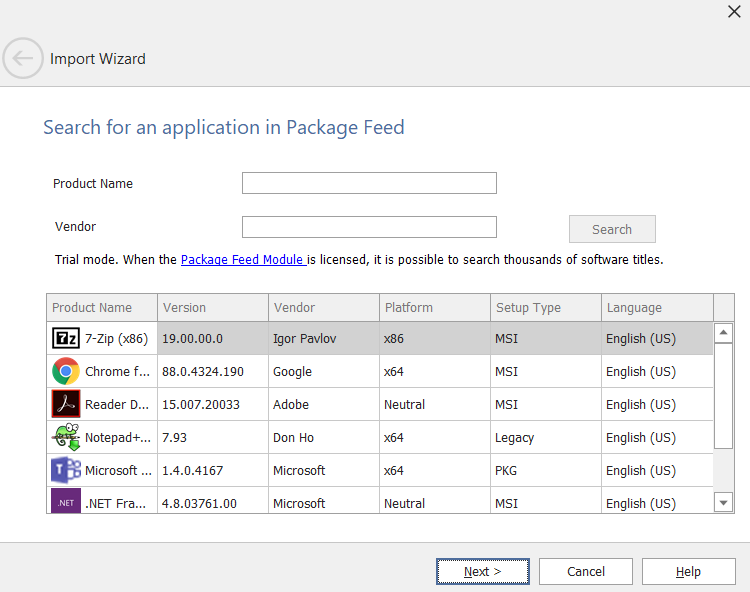This screenshot has width=750, height=592.
Task: Click the Notepad++ chameleon icon
Action: click(x=66, y=437)
